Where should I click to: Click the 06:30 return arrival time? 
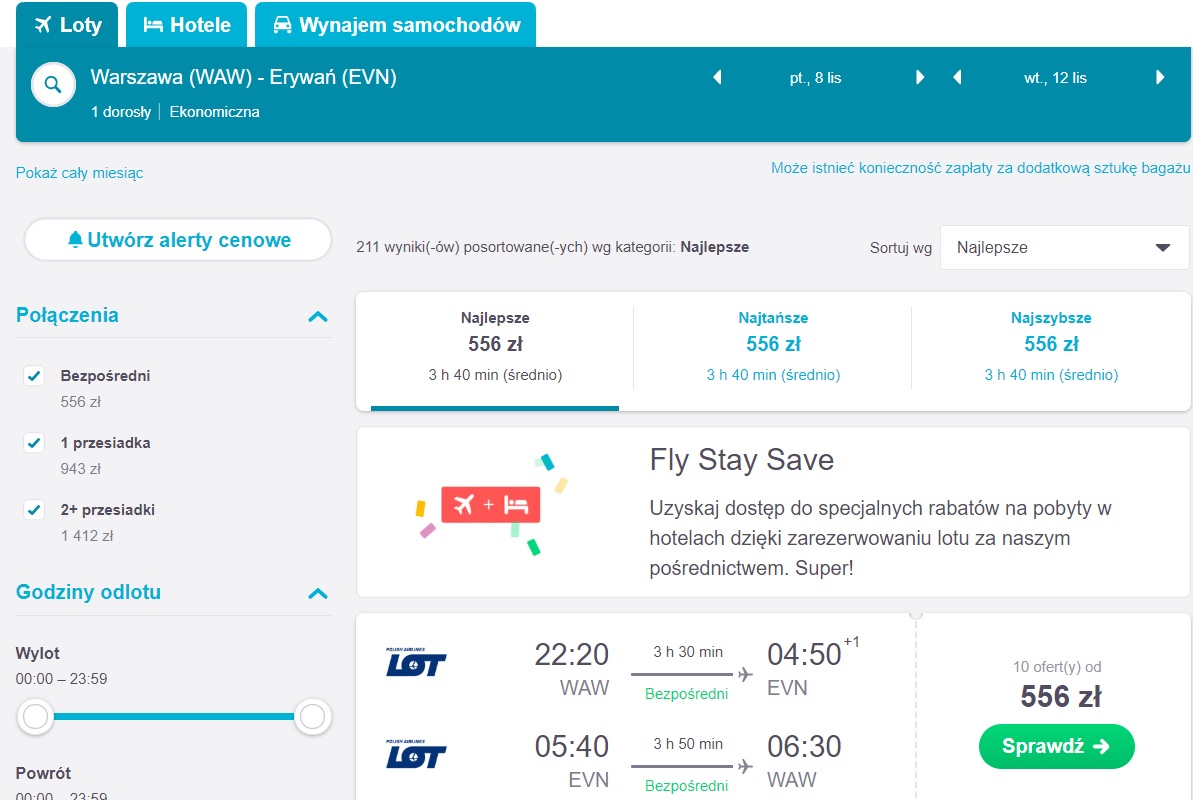(x=804, y=747)
